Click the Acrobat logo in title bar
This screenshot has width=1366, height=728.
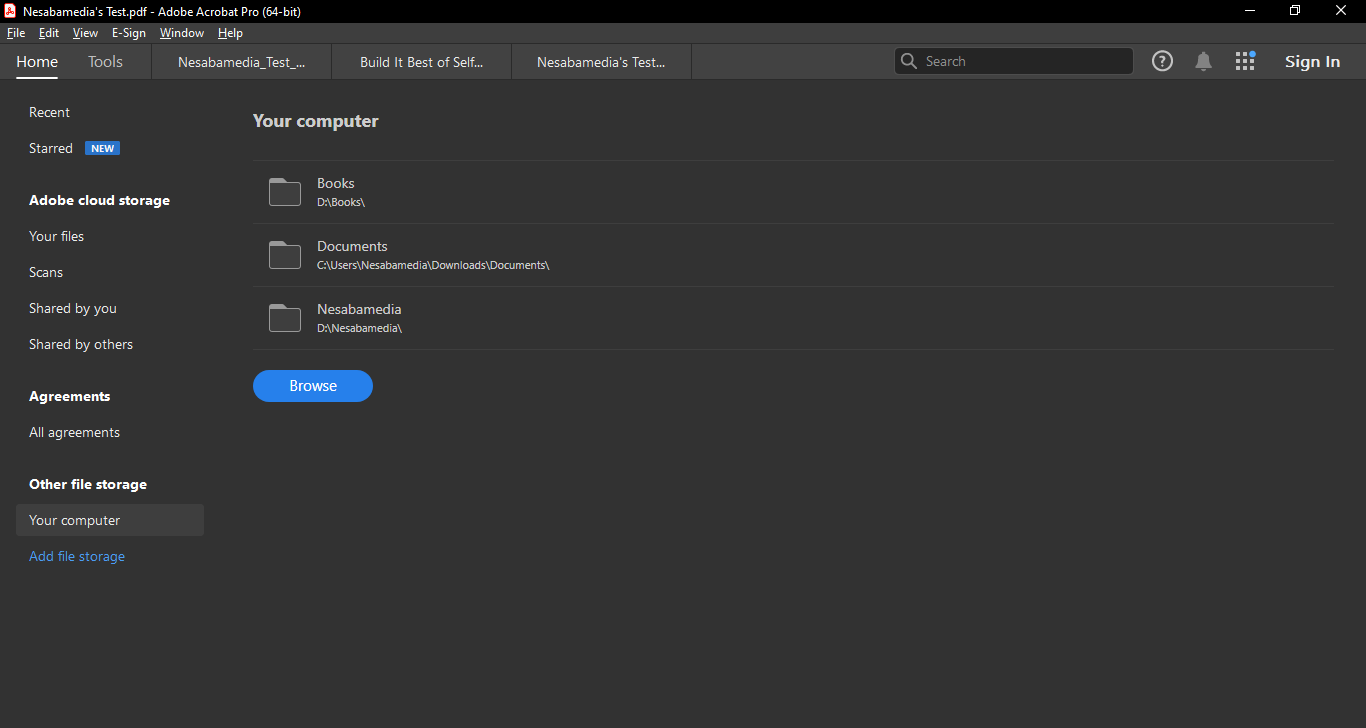pos(10,11)
